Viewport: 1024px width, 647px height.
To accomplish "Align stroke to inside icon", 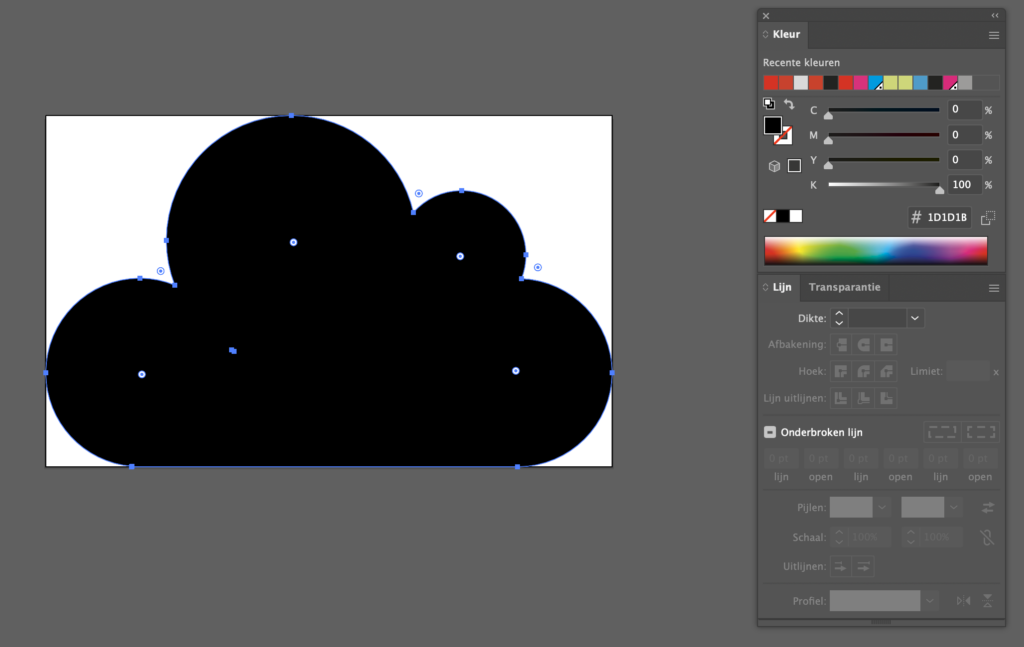I will (863, 398).
